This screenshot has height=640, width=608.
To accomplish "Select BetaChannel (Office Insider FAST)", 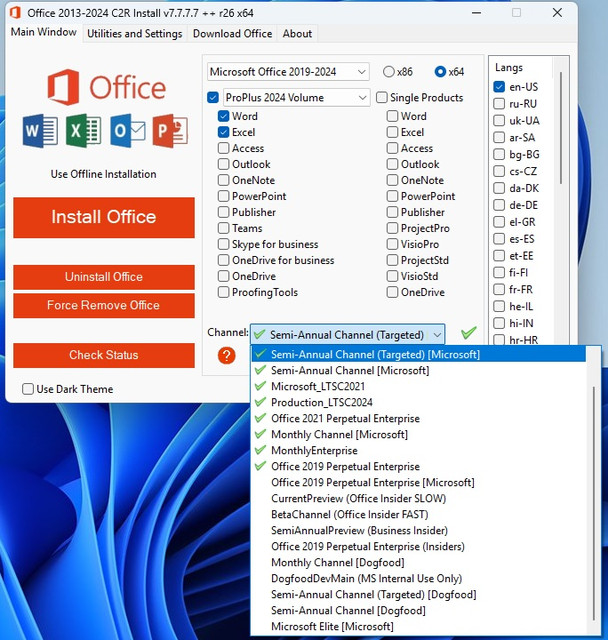I will pyautogui.click(x=419, y=514).
